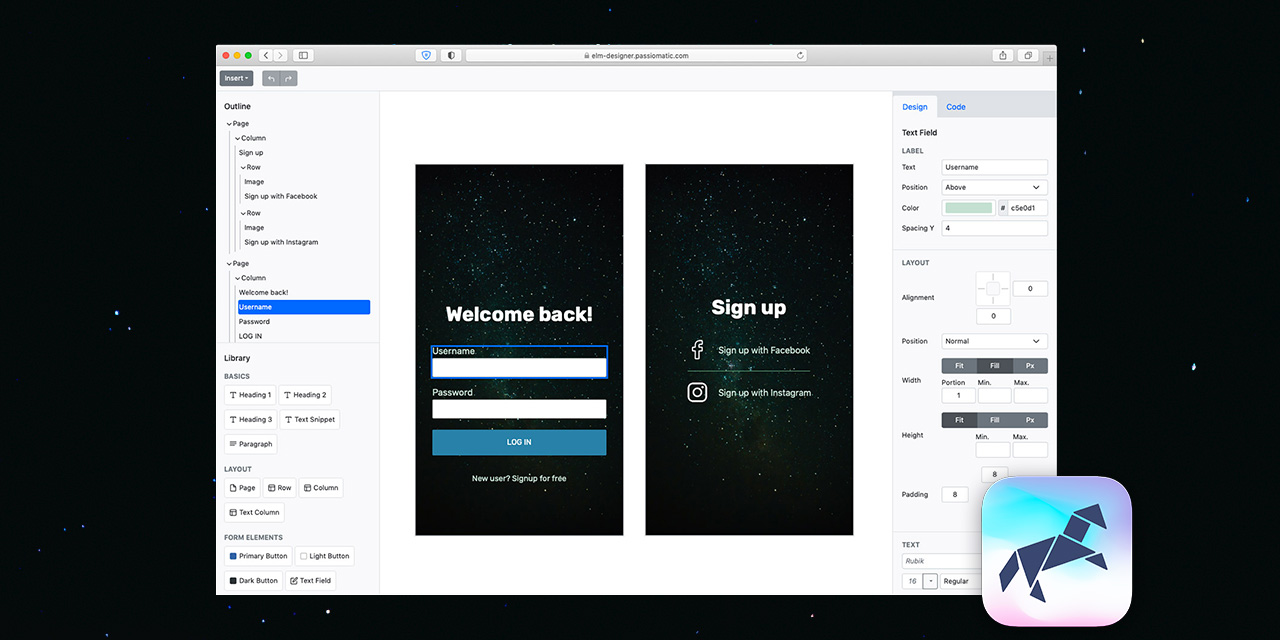The width and height of the screenshot is (1280, 640).
Task: Select Password in the Outline tree
Action: tap(254, 322)
